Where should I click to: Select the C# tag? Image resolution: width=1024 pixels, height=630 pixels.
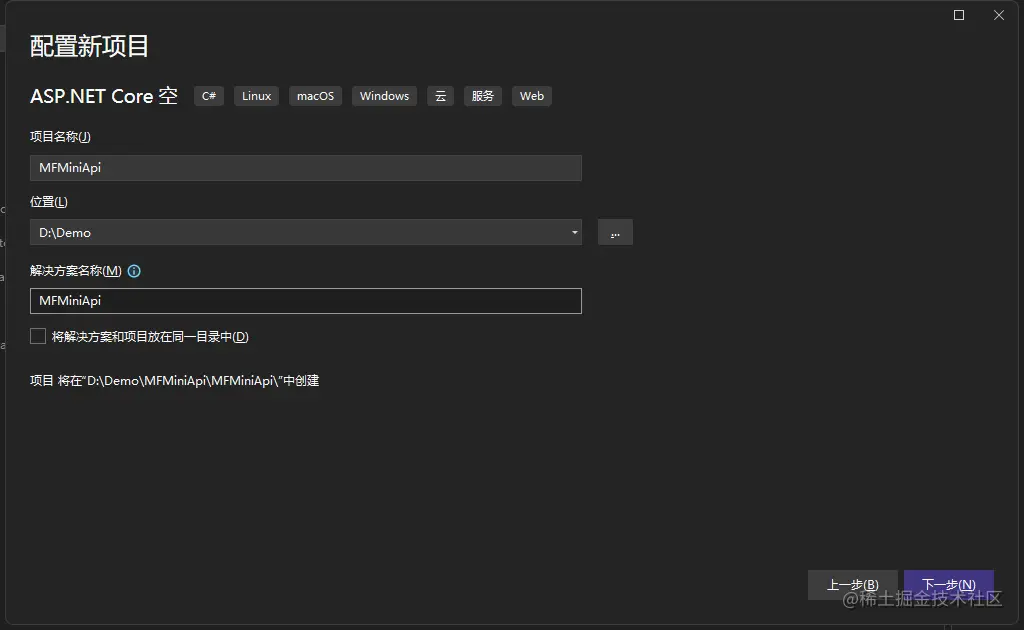coord(209,96)
